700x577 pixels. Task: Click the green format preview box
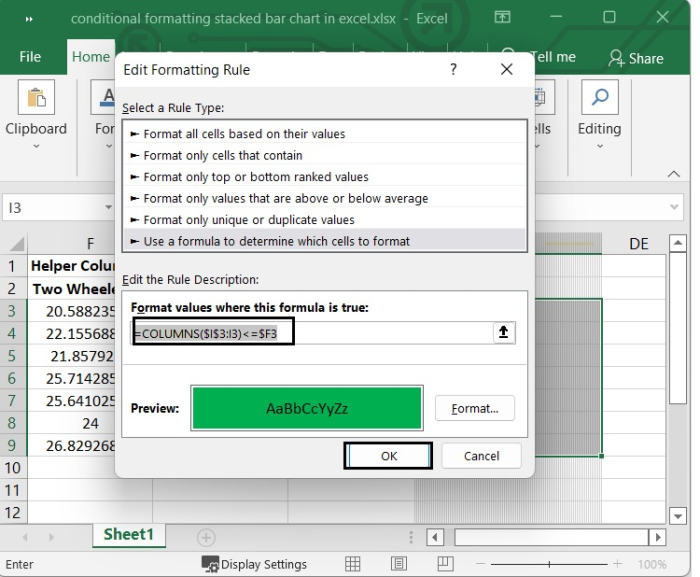[307, 408]
